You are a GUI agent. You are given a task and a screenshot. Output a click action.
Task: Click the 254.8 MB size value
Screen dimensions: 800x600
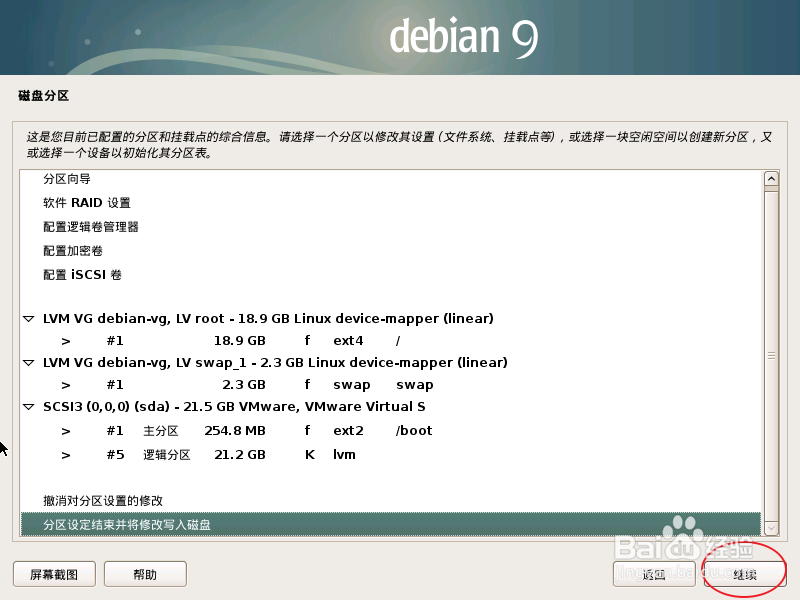[x=235, y=431]
